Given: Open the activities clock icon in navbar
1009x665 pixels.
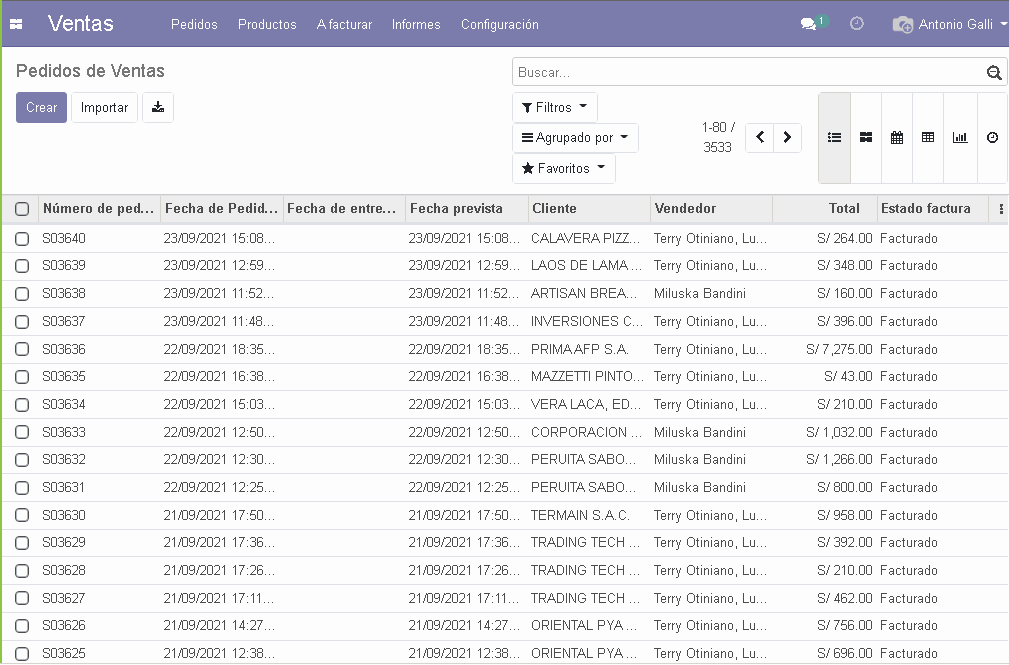Looking at the screenshot, I should (x=857, y=24).
